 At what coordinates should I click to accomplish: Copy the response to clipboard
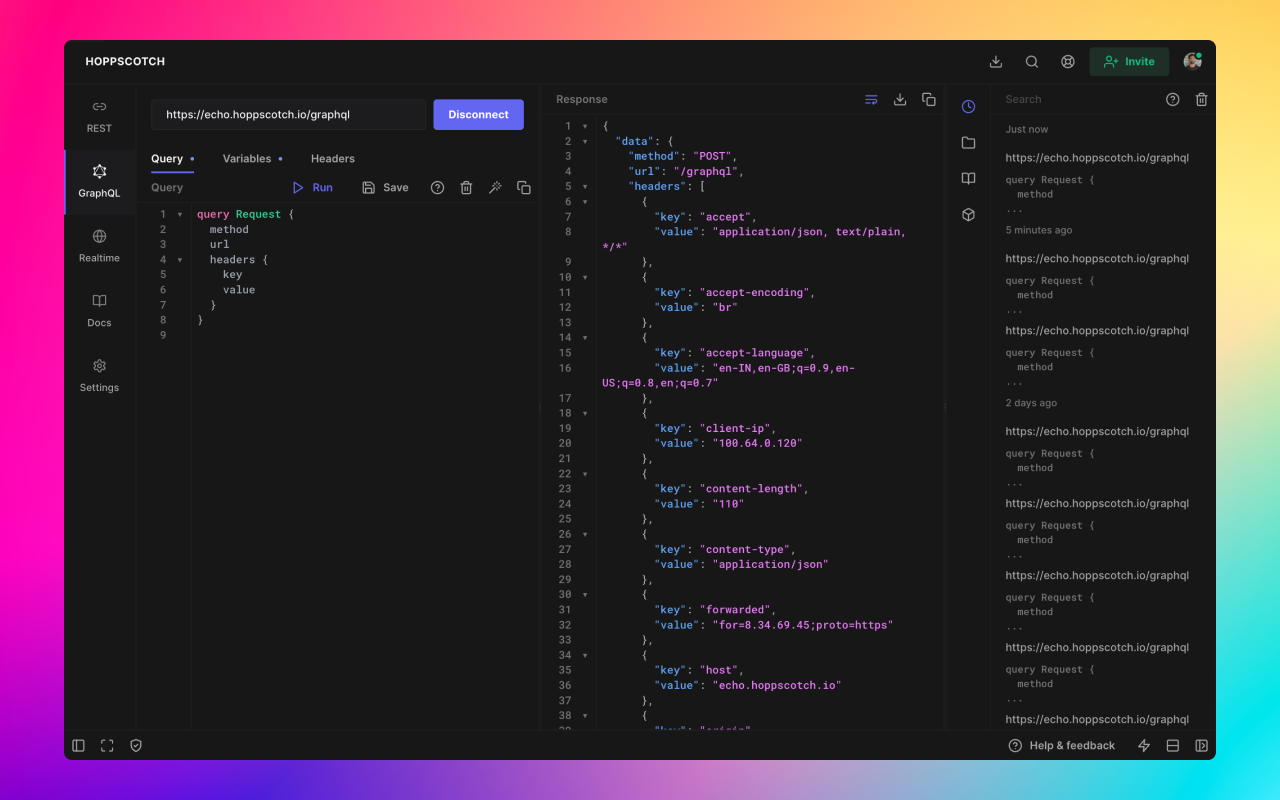click(929, 100)
